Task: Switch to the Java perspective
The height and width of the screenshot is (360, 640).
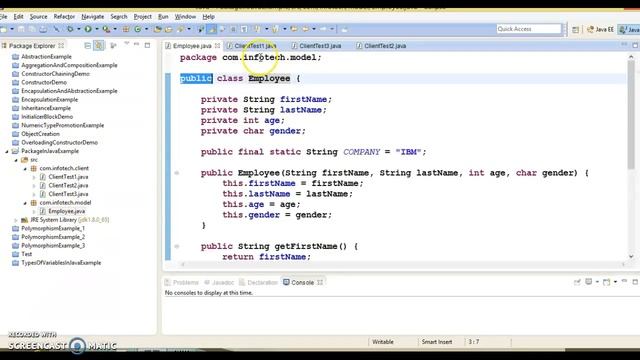Action: pos(629,29)
